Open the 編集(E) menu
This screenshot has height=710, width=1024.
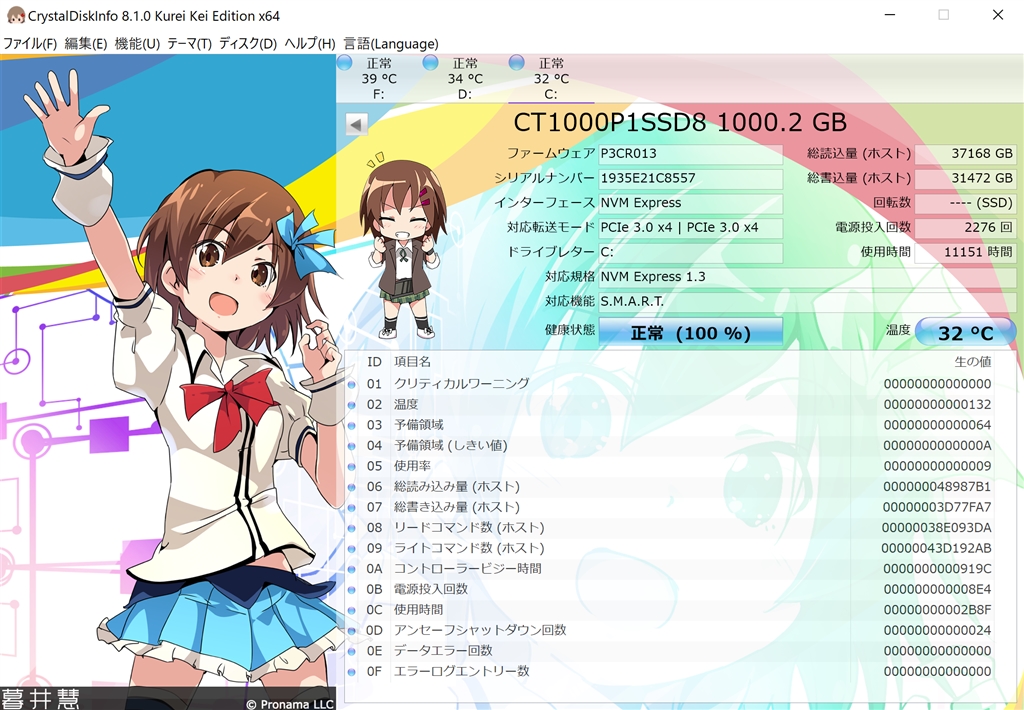click(86, 44)
